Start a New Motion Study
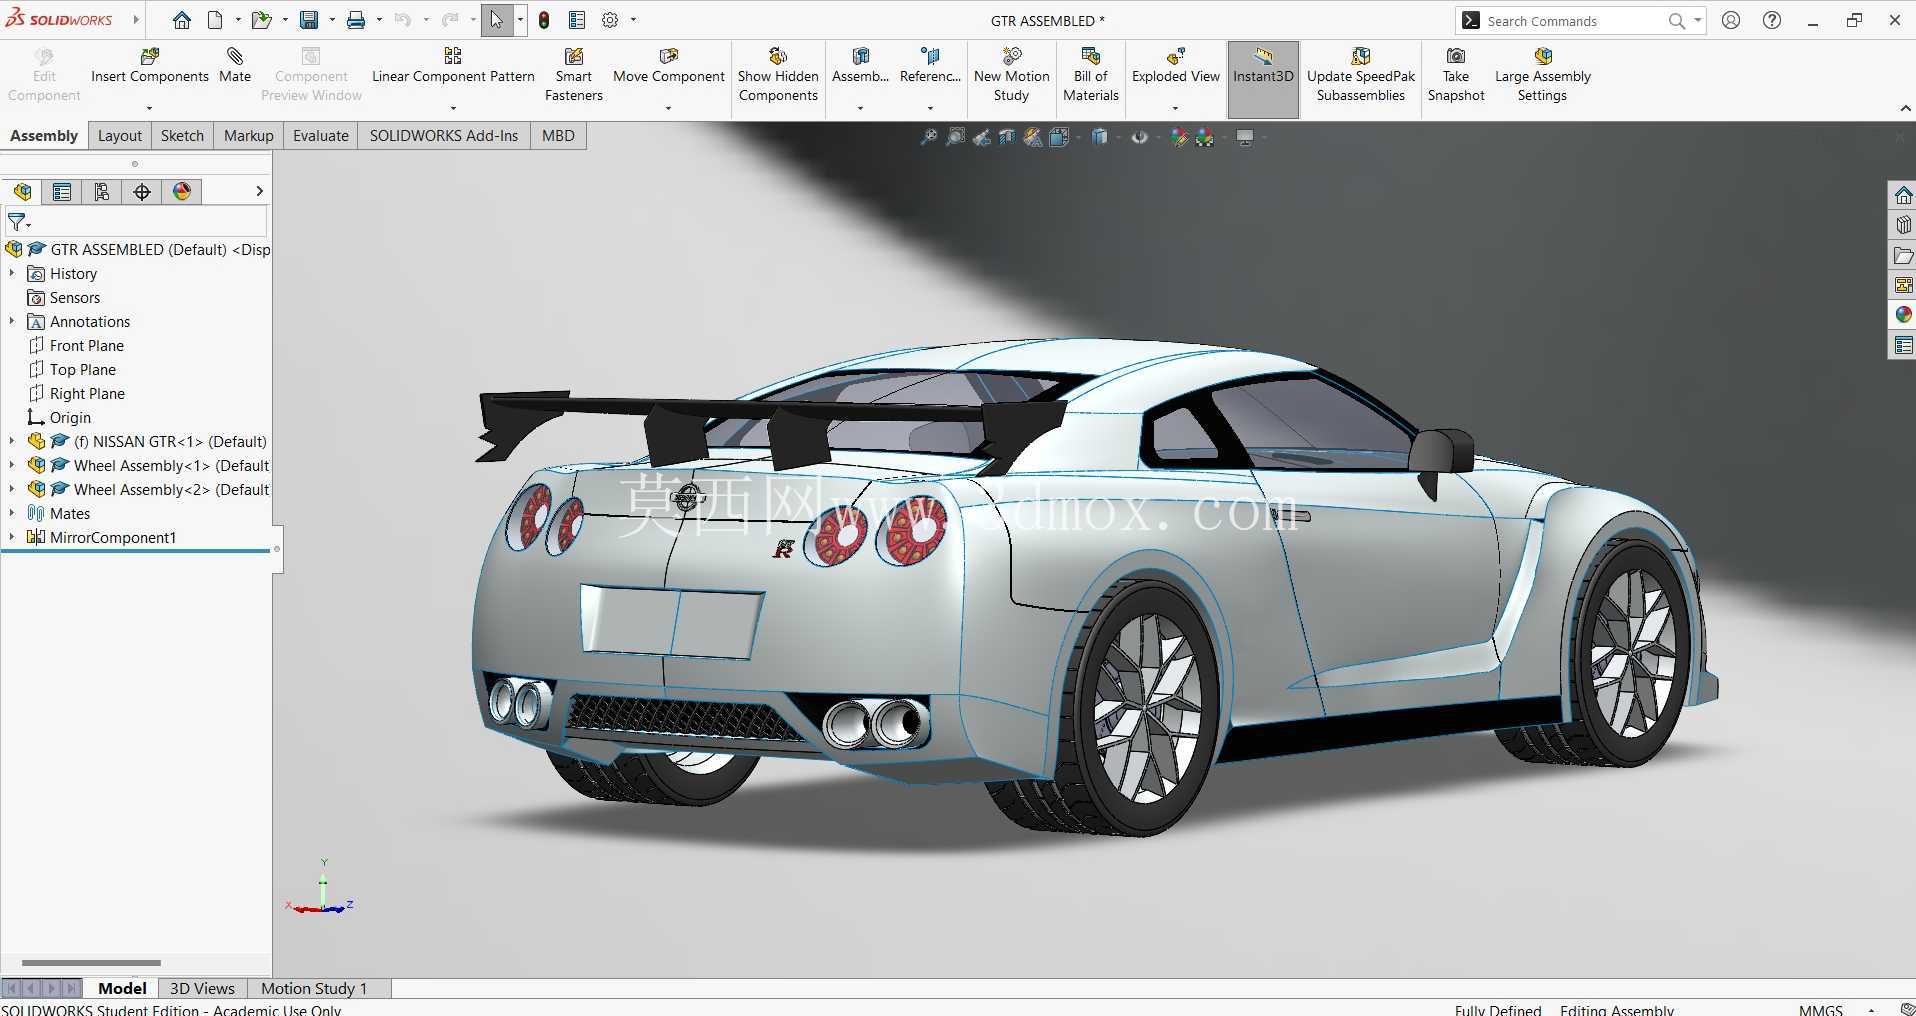The height and width of the screenshot is (1016, 1916). (x=1011, y=75)
